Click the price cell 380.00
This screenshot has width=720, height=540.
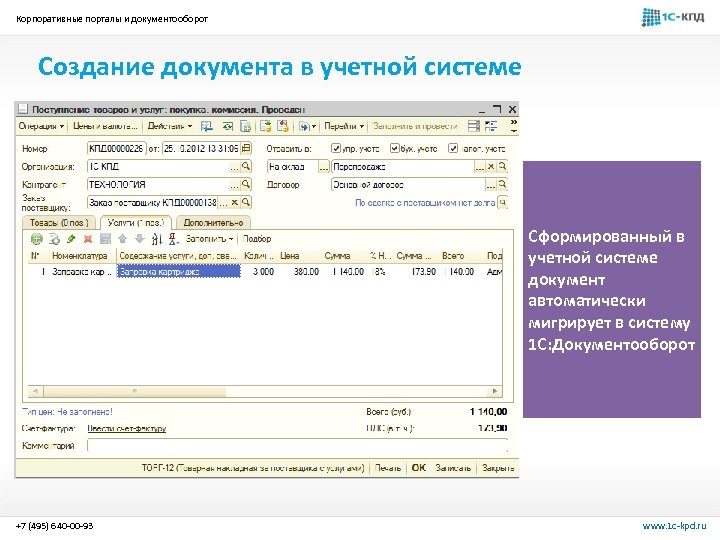click(x=299, y=272)
